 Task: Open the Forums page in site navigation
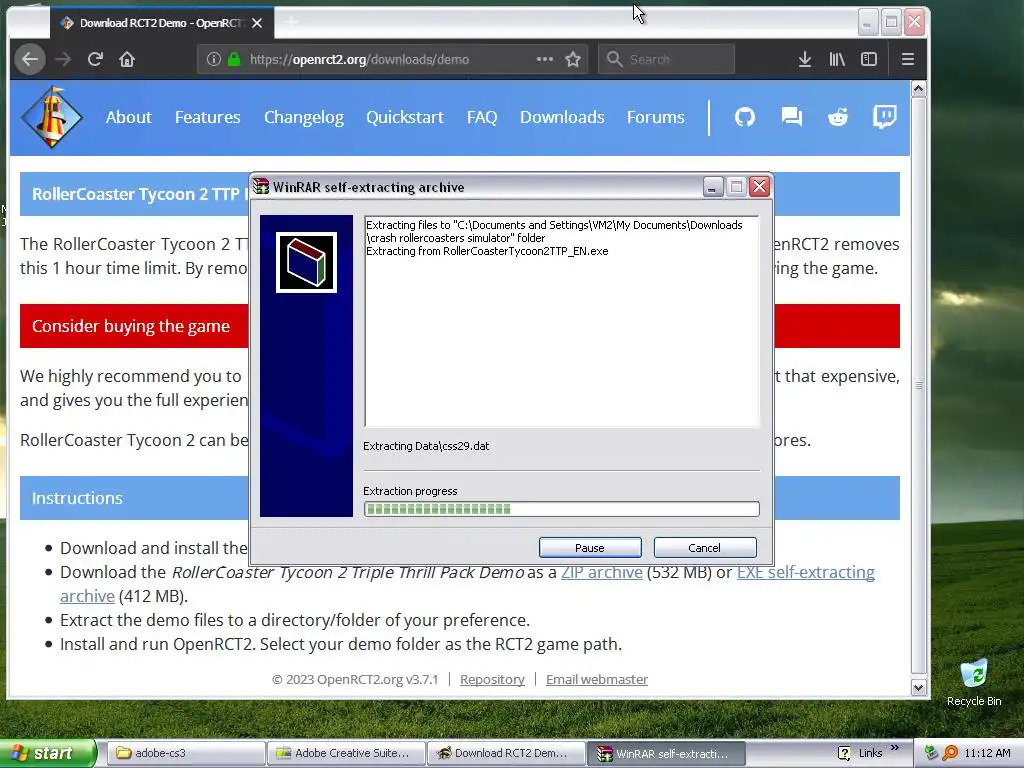tap(656, 117)
